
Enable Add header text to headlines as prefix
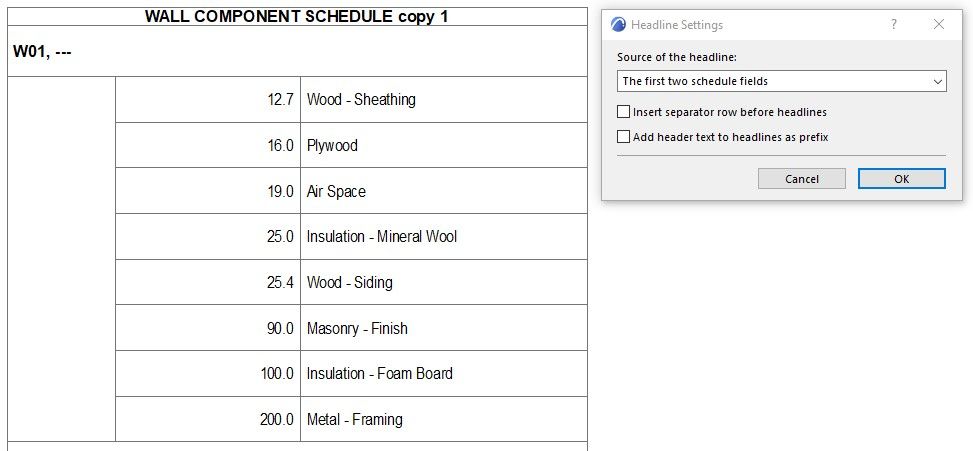(x=624, y=137)
